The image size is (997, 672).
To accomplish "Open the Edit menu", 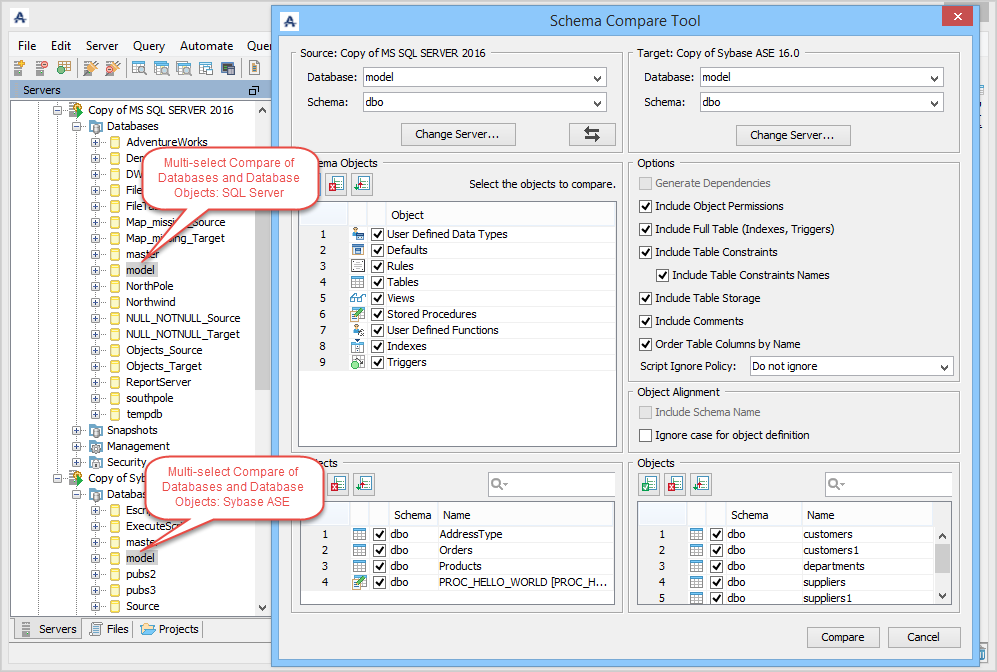I will pos(61,46).
